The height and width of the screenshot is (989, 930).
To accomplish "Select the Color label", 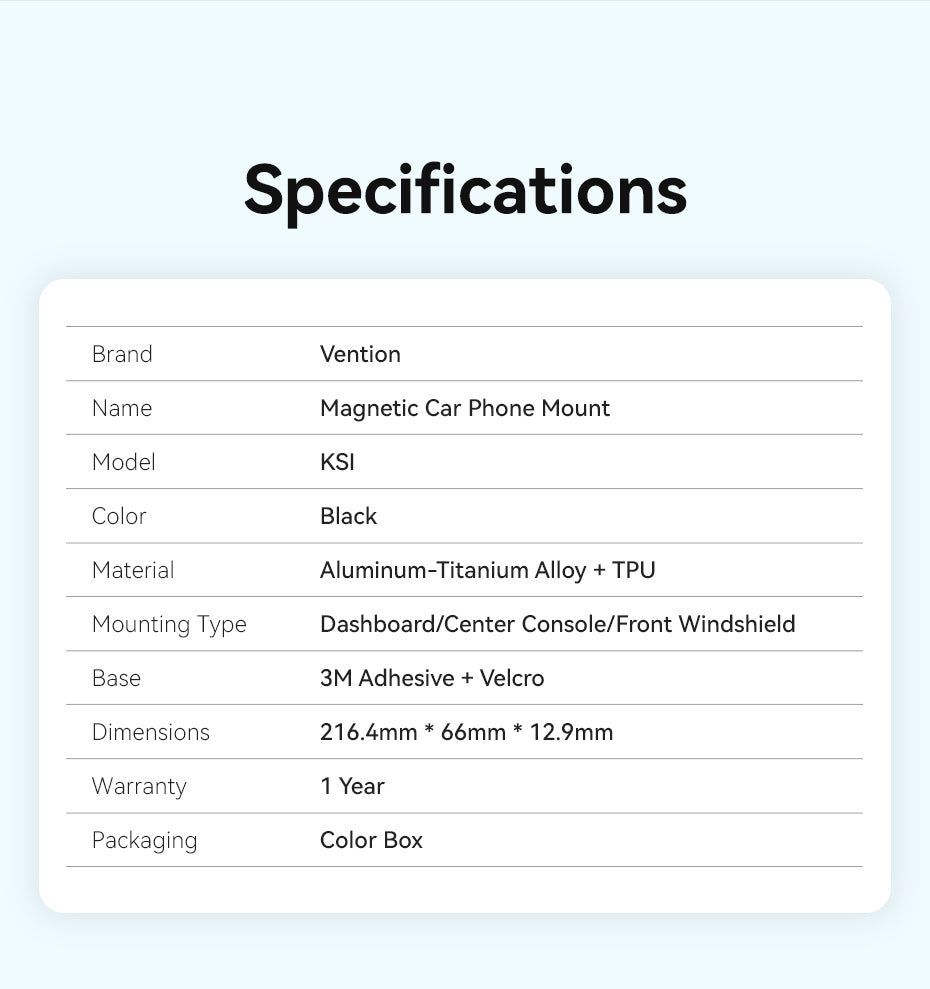I will pyautogui.click(x=119, y=516).
